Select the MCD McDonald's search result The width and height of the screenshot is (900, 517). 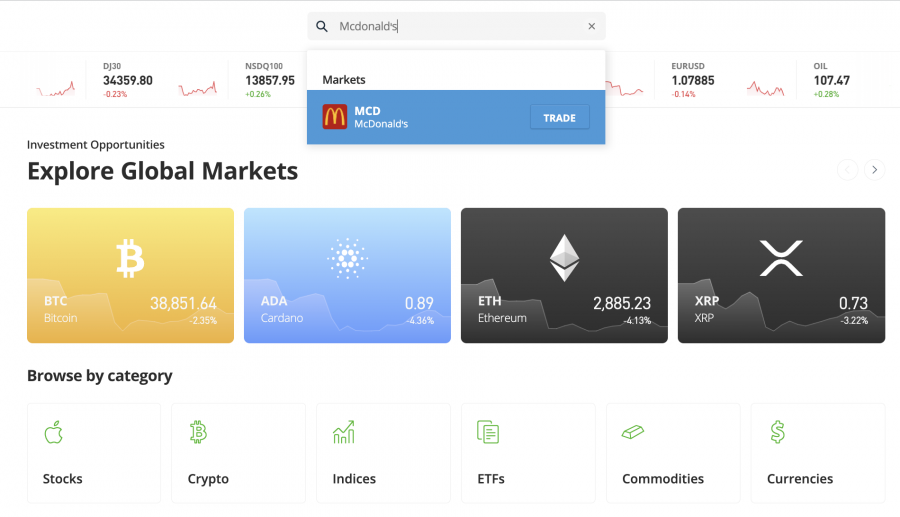coord(456,117)
